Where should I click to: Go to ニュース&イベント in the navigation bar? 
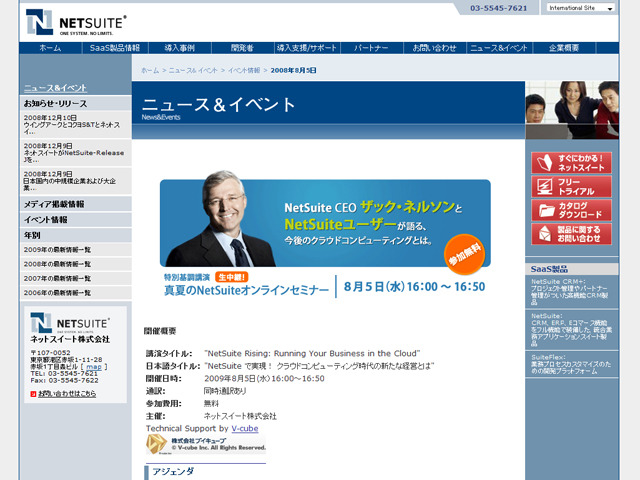click(x=499, y=48)
